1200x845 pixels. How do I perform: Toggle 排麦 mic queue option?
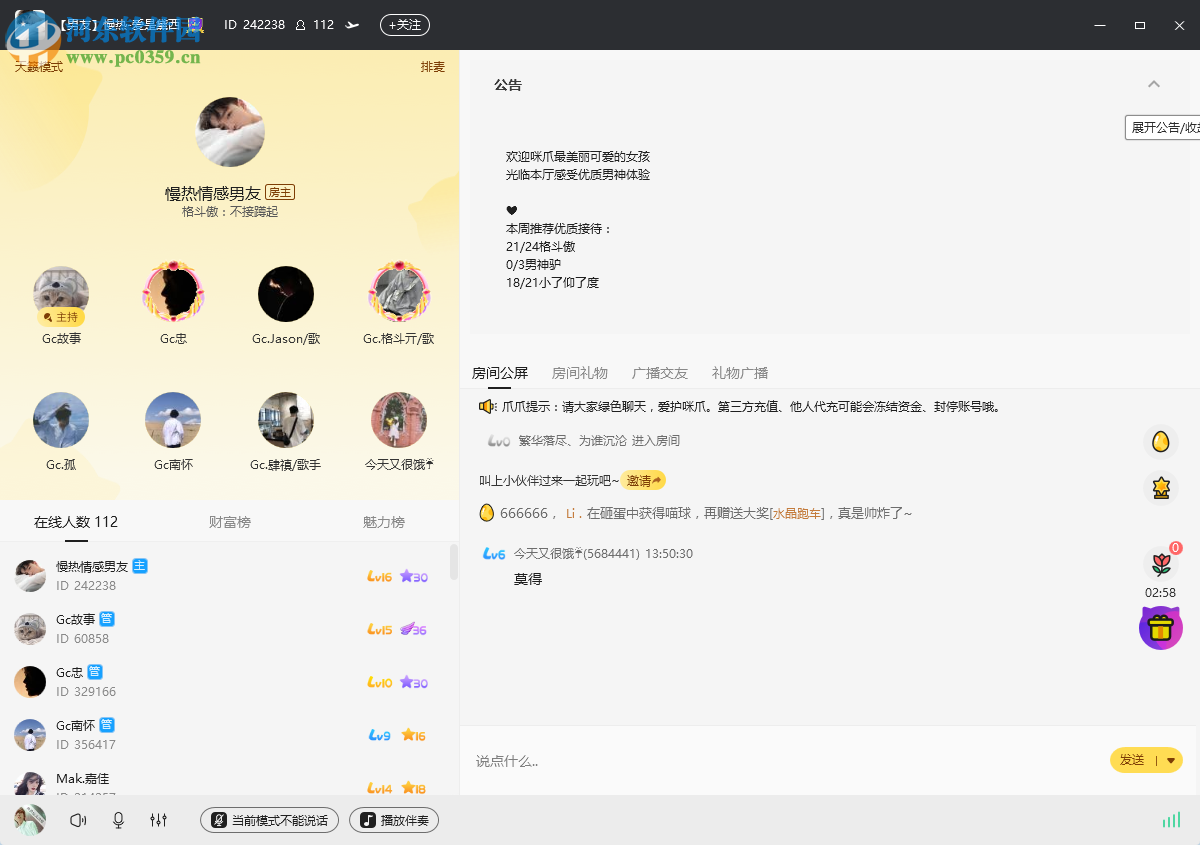point(432,67)
